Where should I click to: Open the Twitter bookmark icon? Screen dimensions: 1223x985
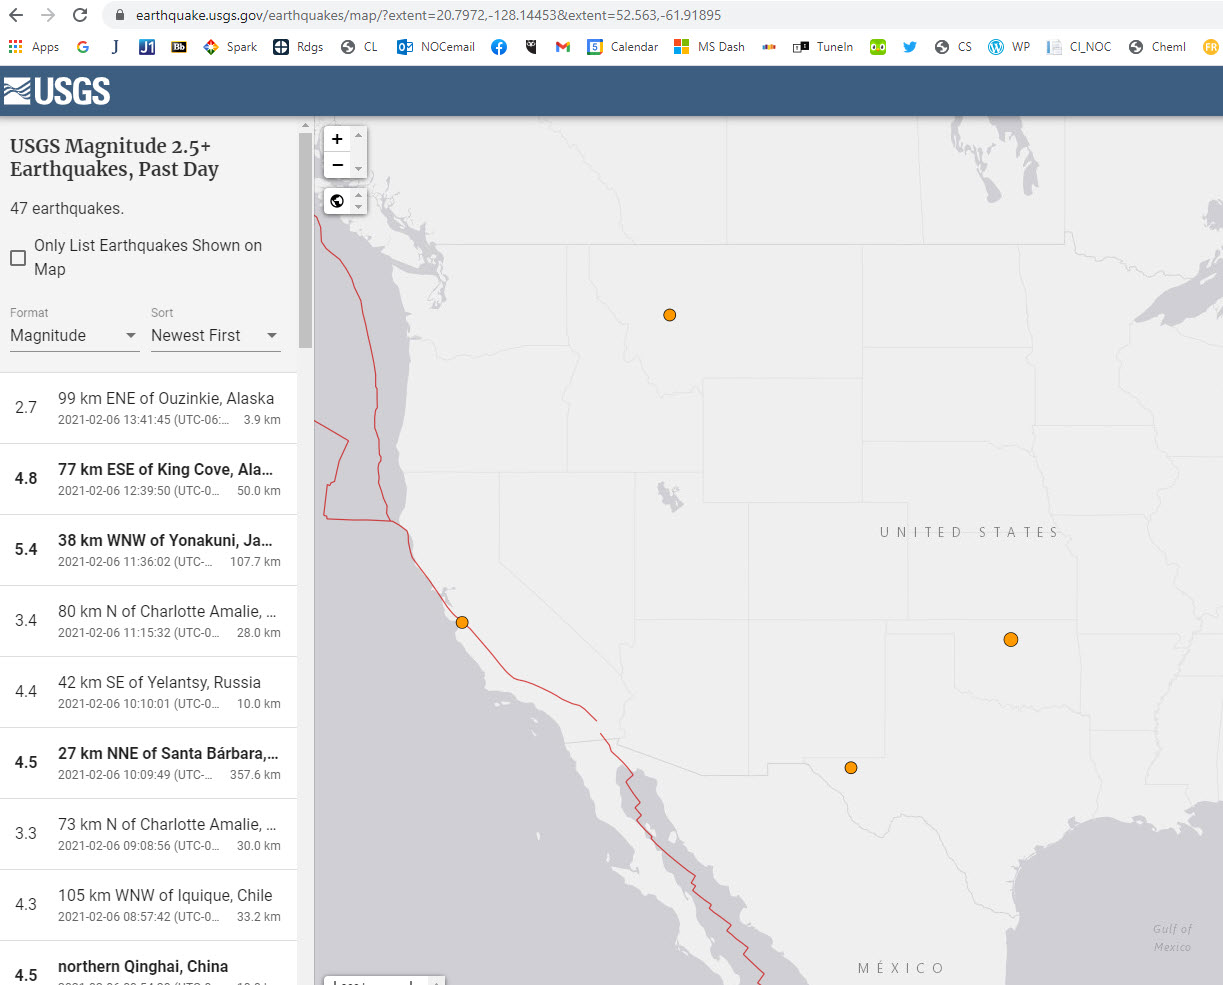pyautogui.click(x=910, y=47)
